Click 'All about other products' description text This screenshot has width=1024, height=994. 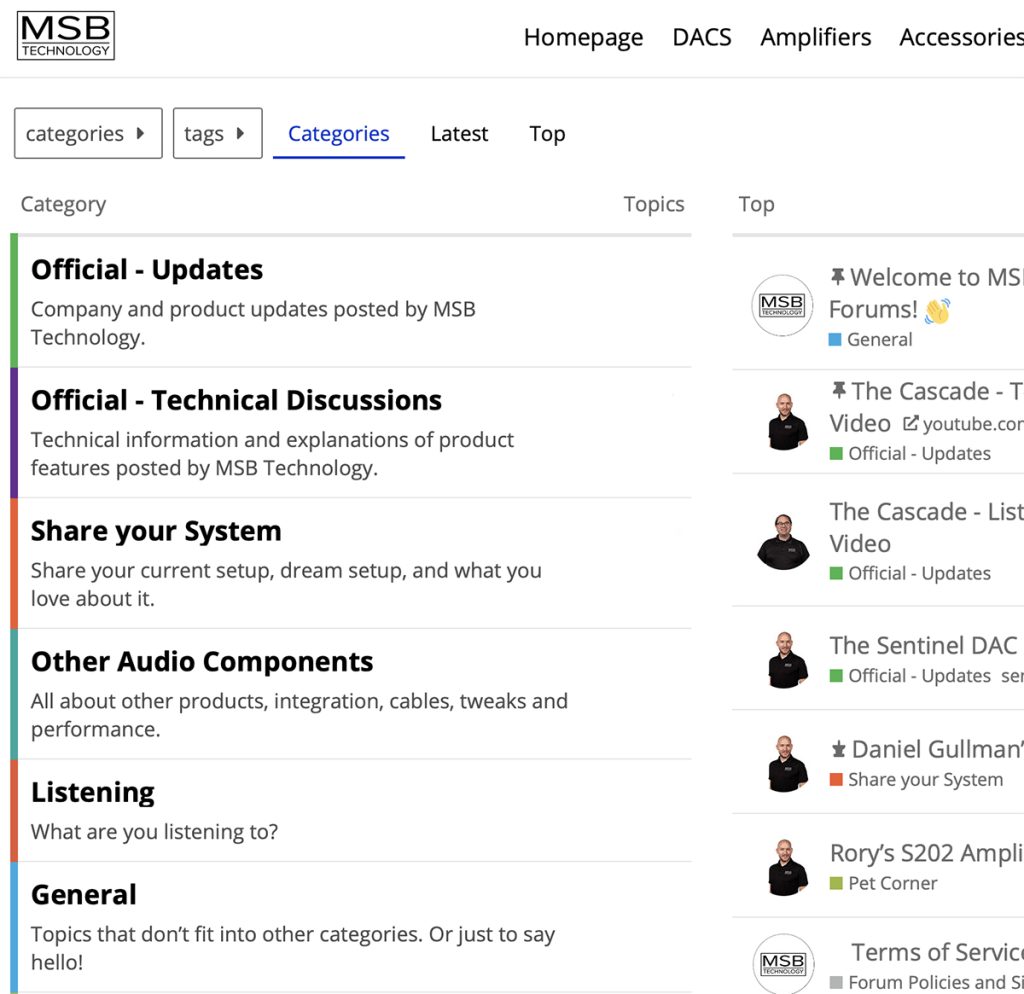[x=299, y=715]
